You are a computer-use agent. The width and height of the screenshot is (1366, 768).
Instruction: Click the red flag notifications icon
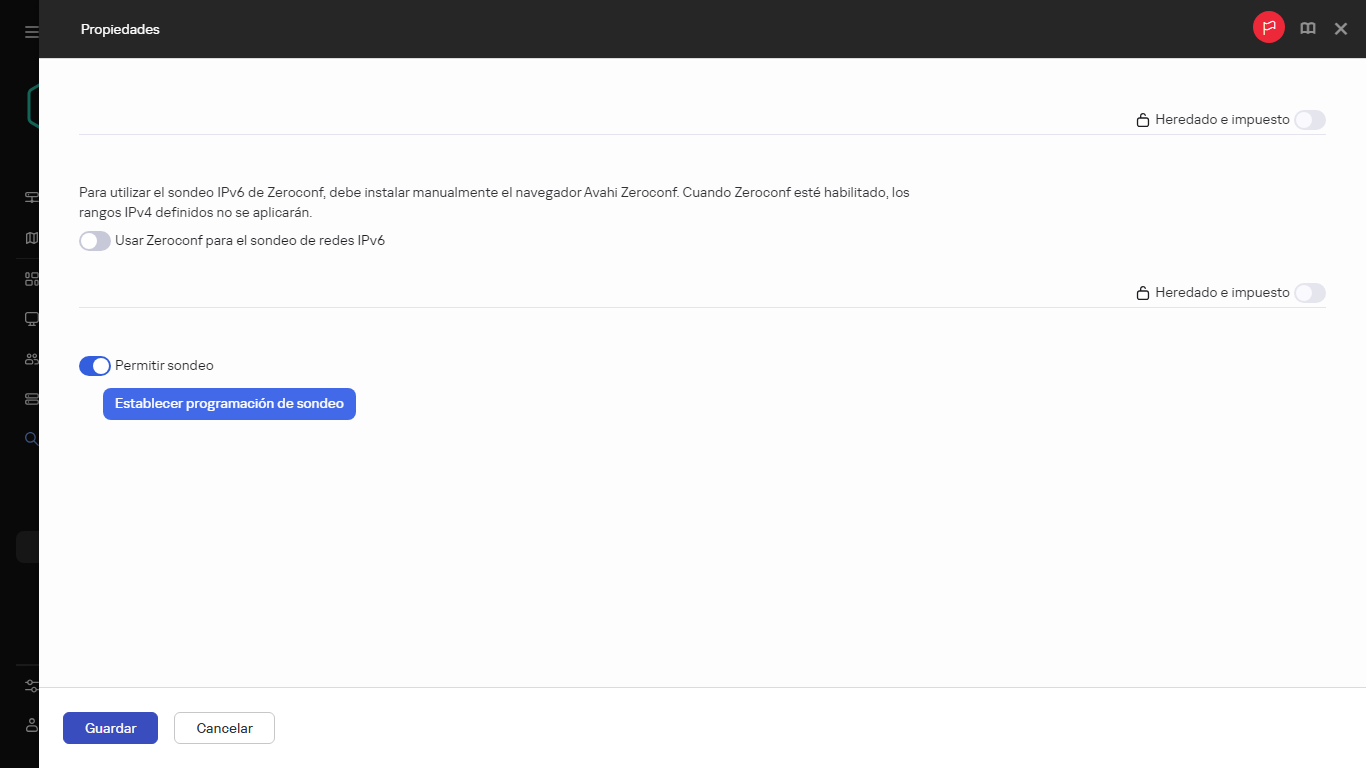pos(1268,28)
